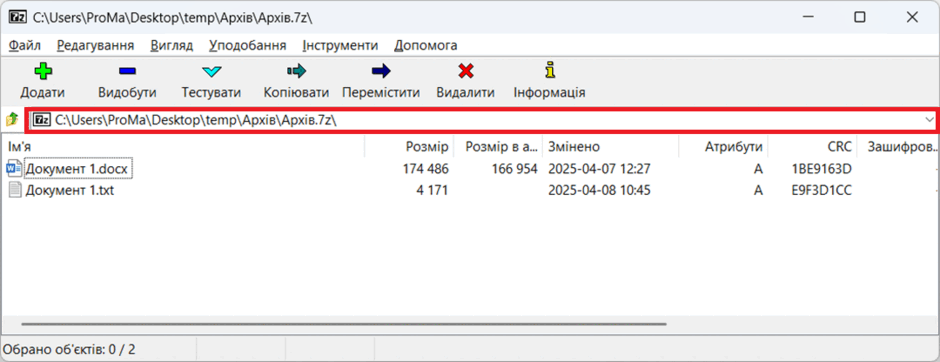Screen dimensions: 940x362
Task: Click CRC value E9F3D1CC
Action: point(822,191)
